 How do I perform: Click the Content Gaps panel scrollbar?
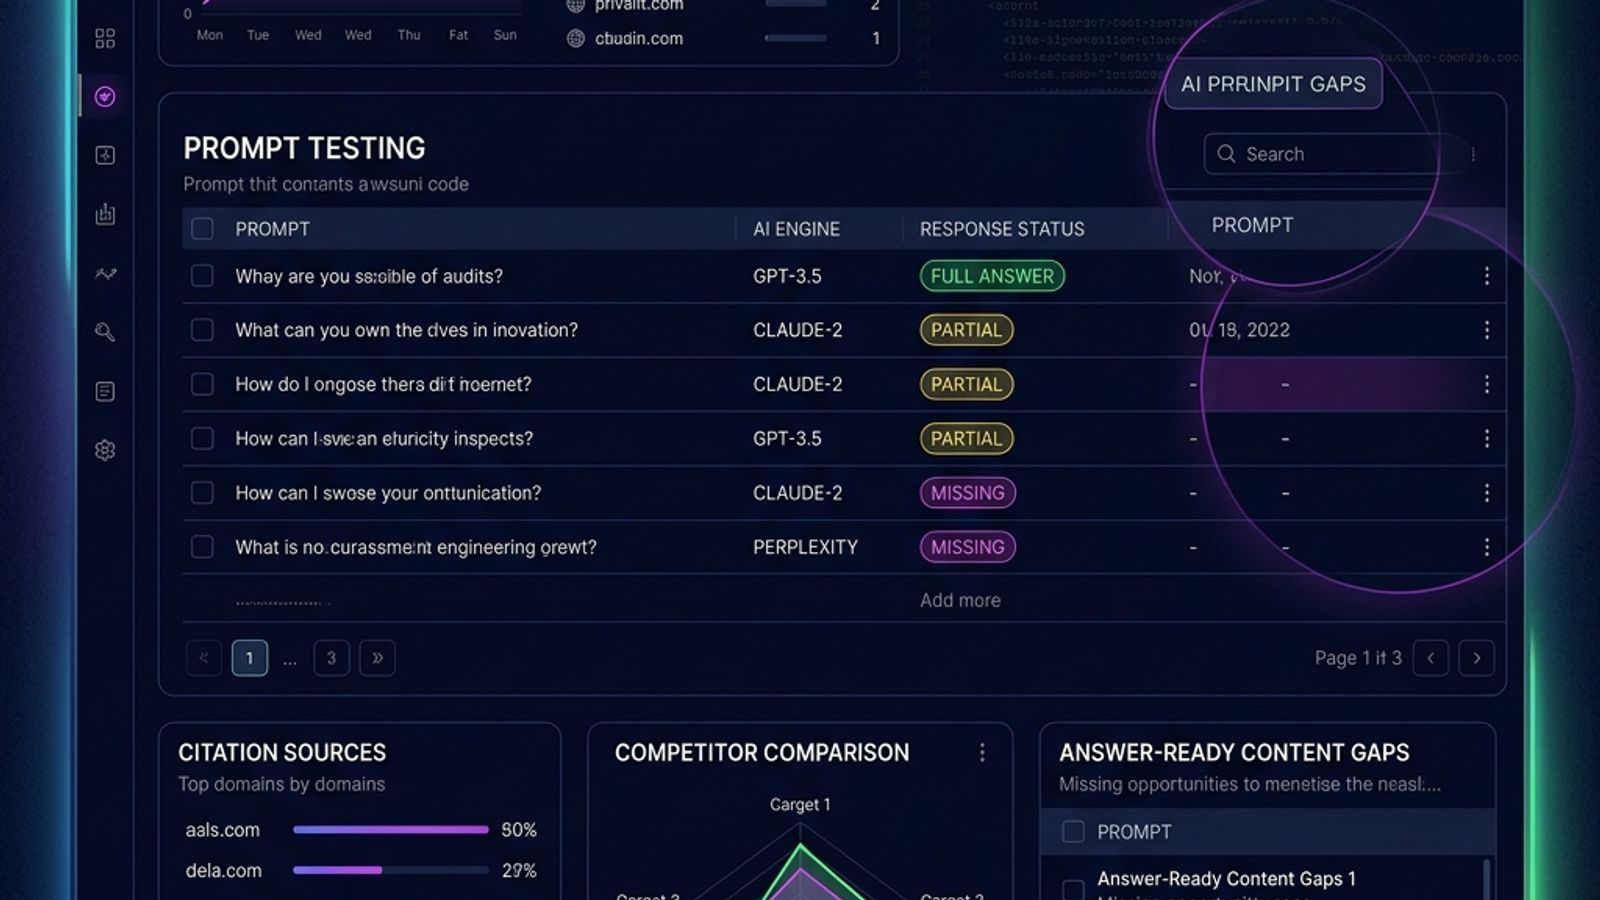click(x=1486, y=880)
